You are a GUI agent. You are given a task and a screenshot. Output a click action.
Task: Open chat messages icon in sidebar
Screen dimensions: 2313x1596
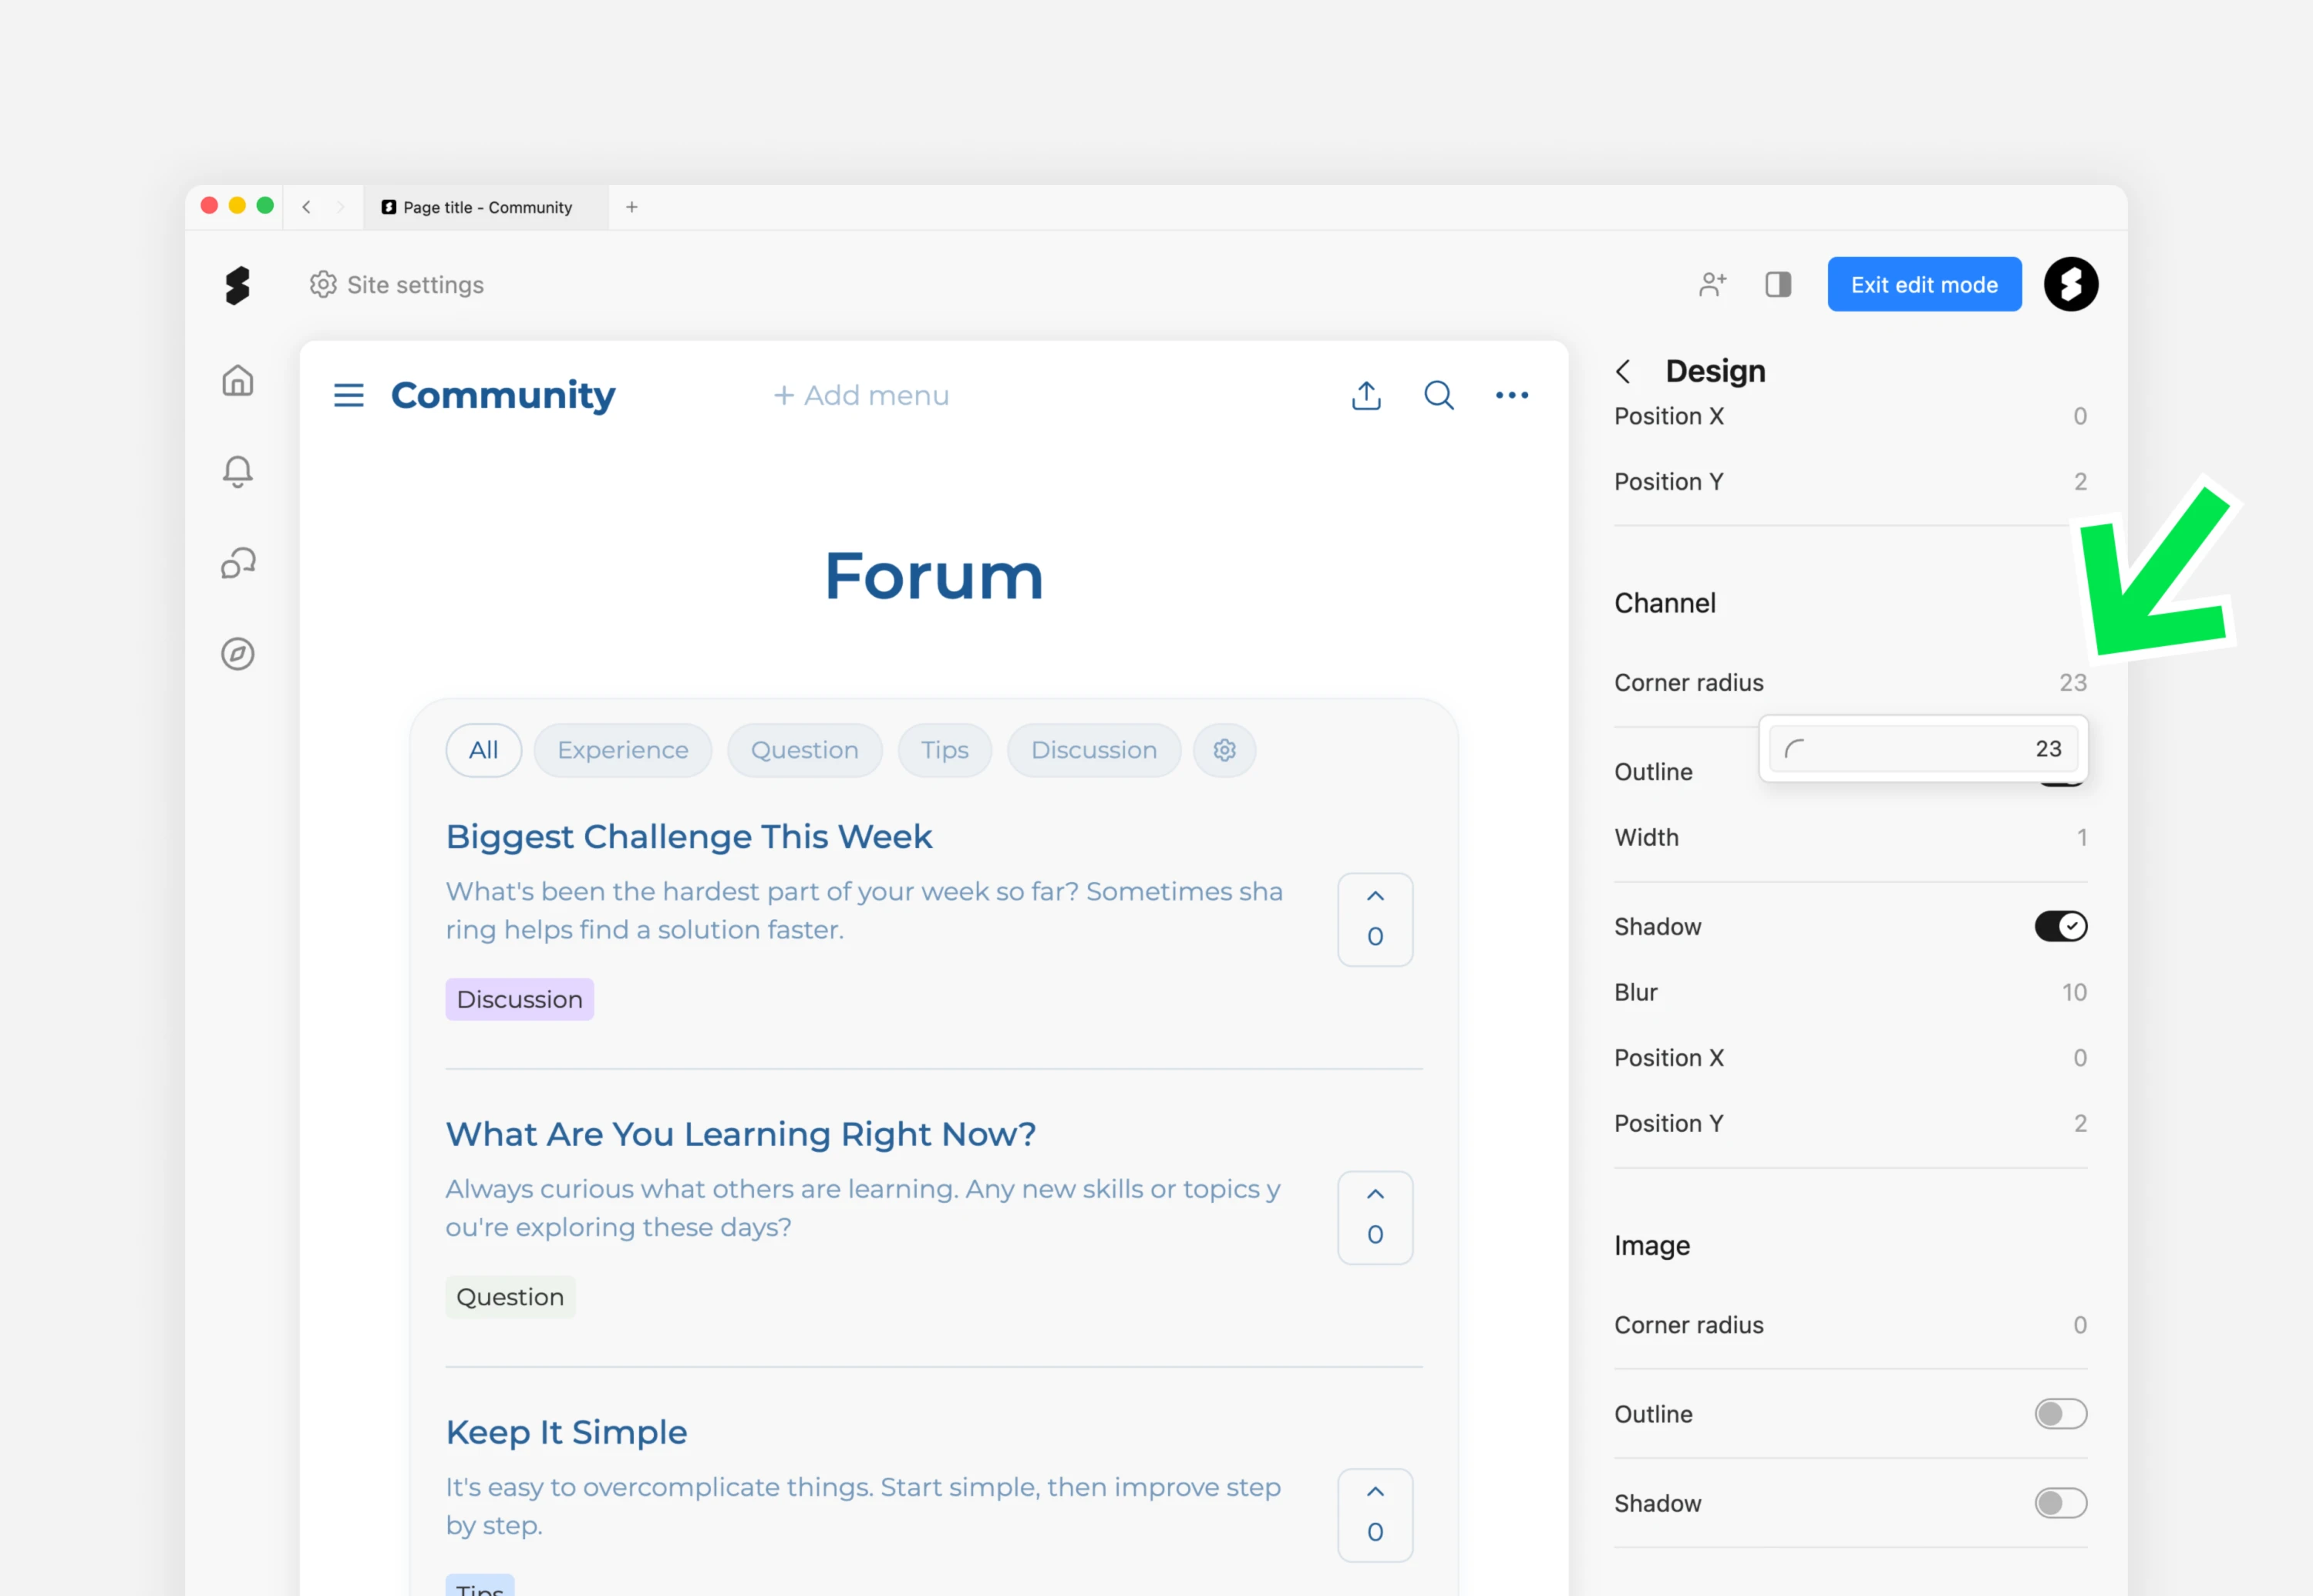(237, 563)
